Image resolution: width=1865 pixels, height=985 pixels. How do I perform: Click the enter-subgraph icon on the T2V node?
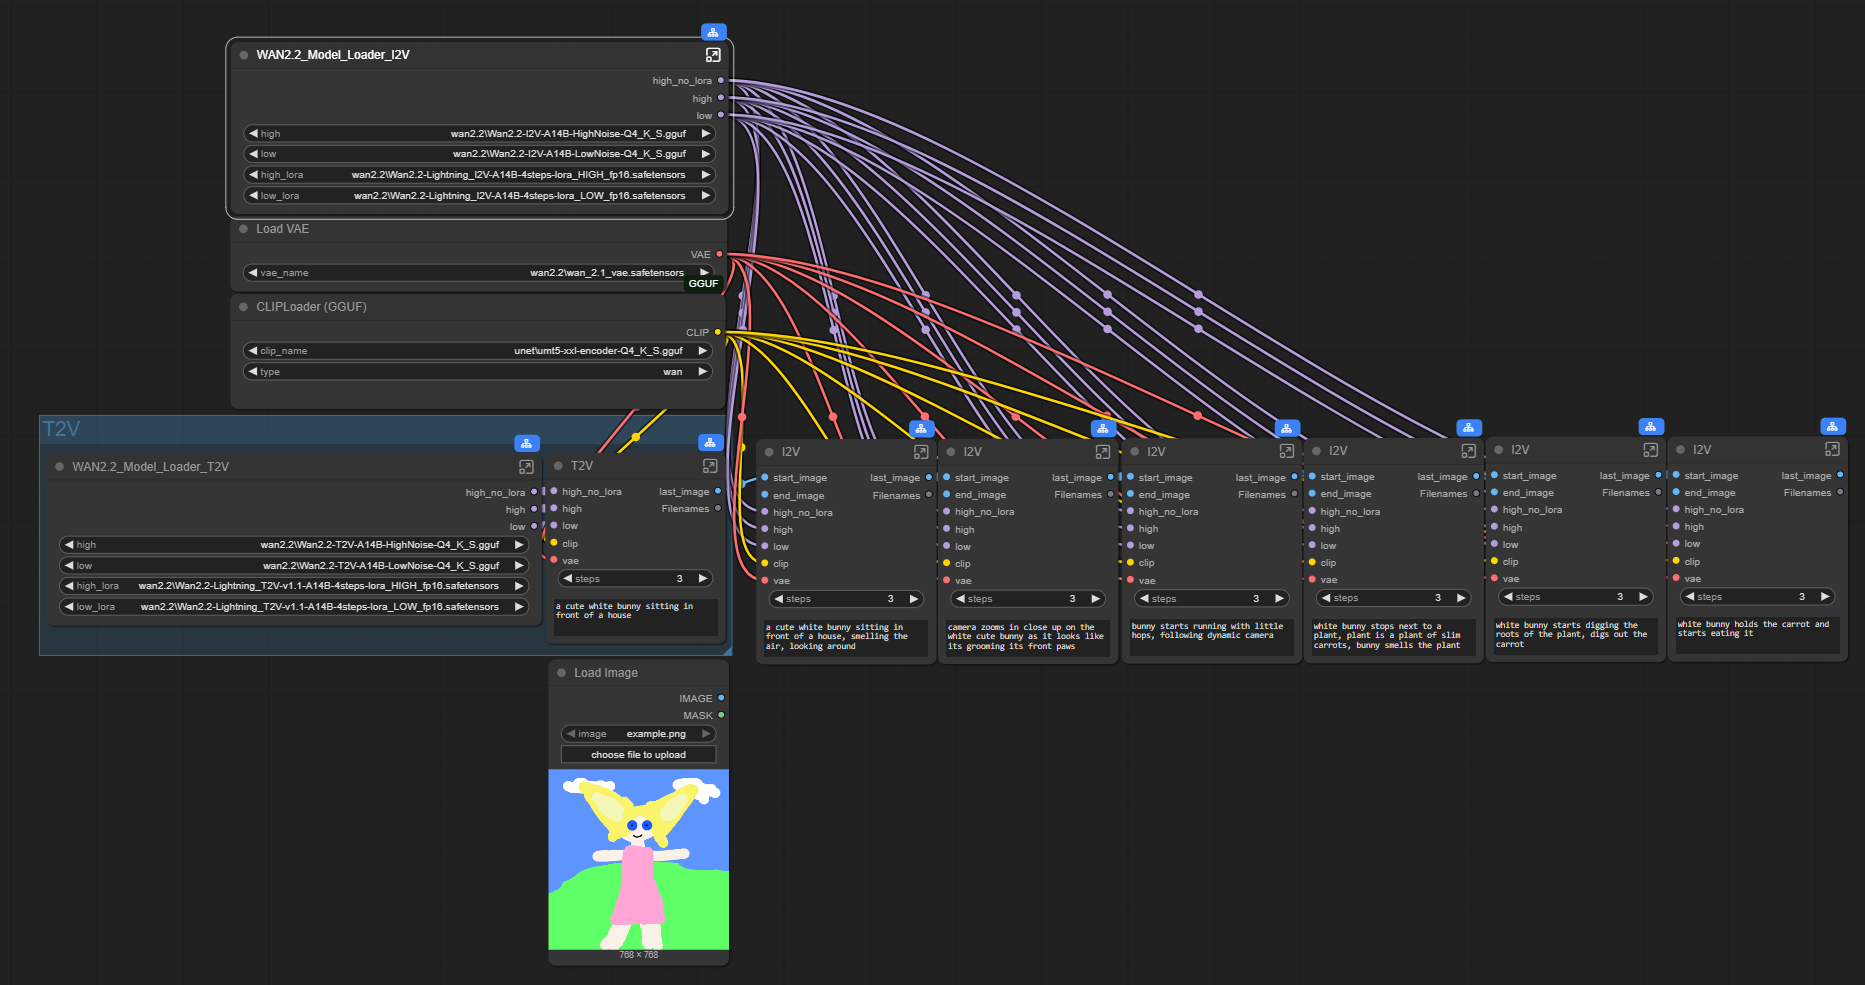(x=710, y=466)
